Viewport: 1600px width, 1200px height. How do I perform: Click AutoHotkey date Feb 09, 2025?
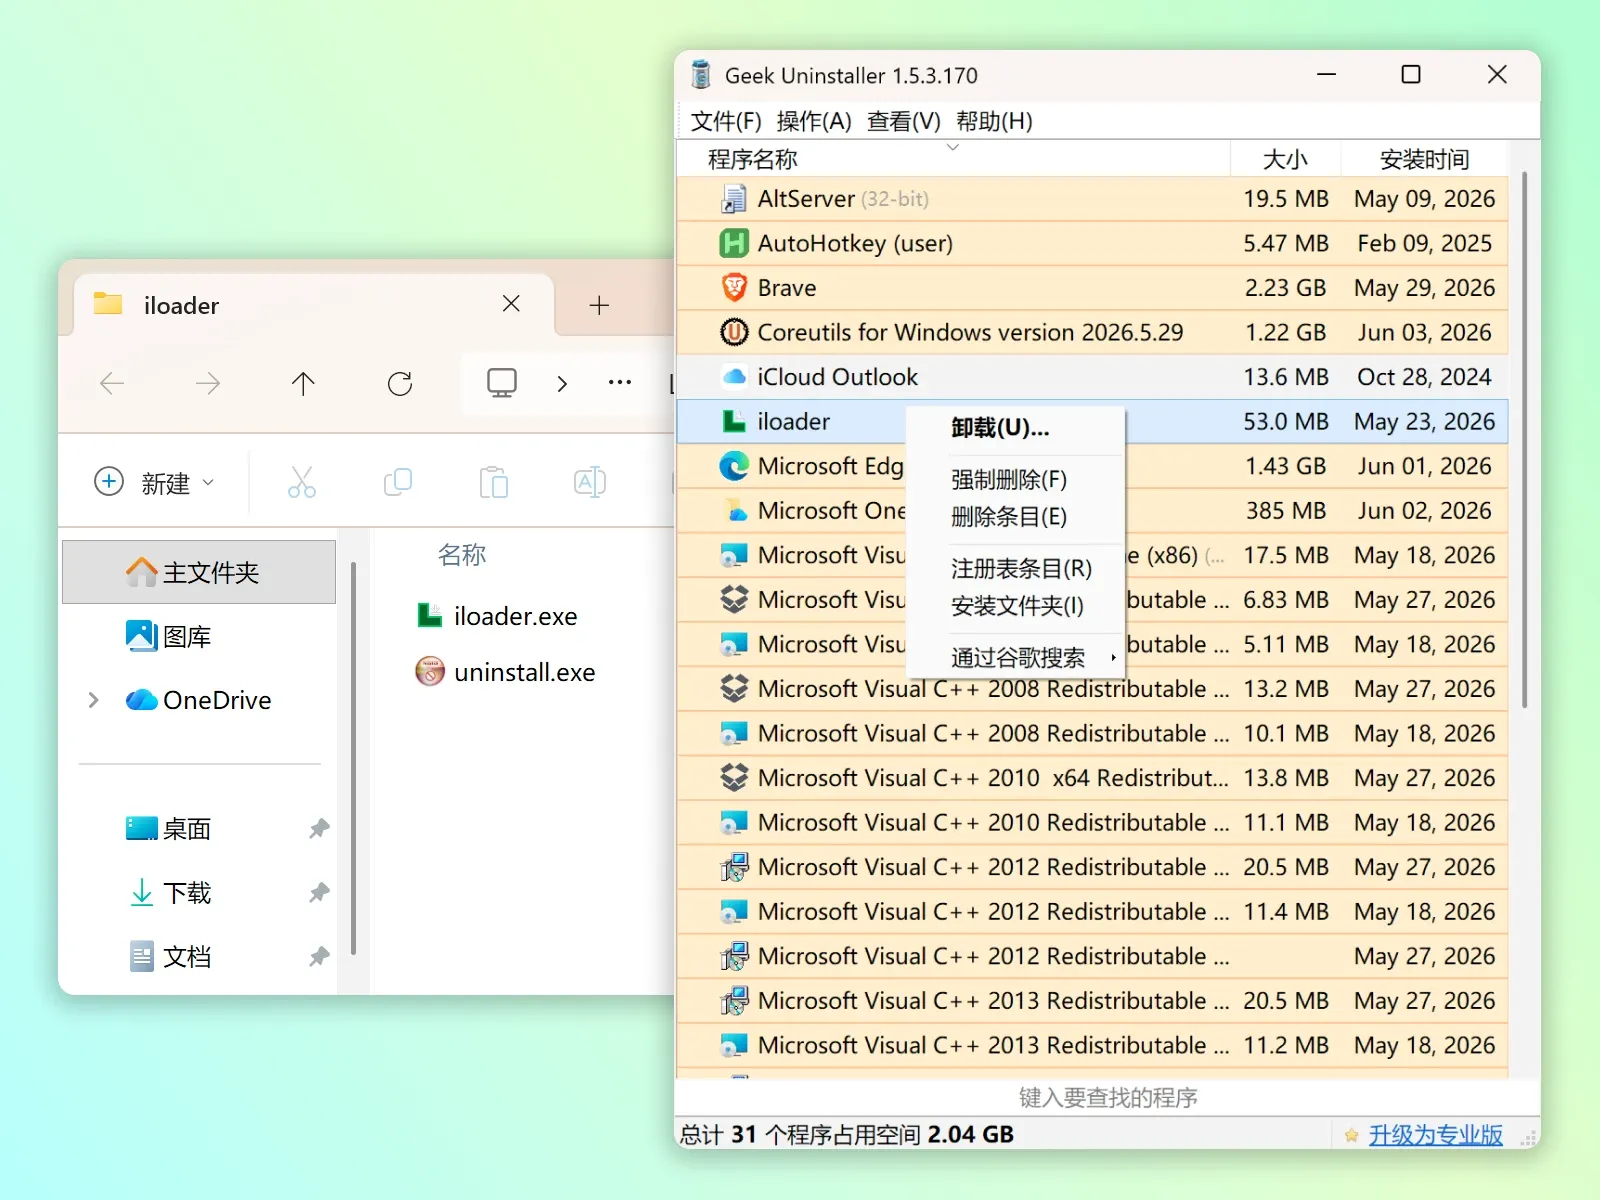[1424, 243]
